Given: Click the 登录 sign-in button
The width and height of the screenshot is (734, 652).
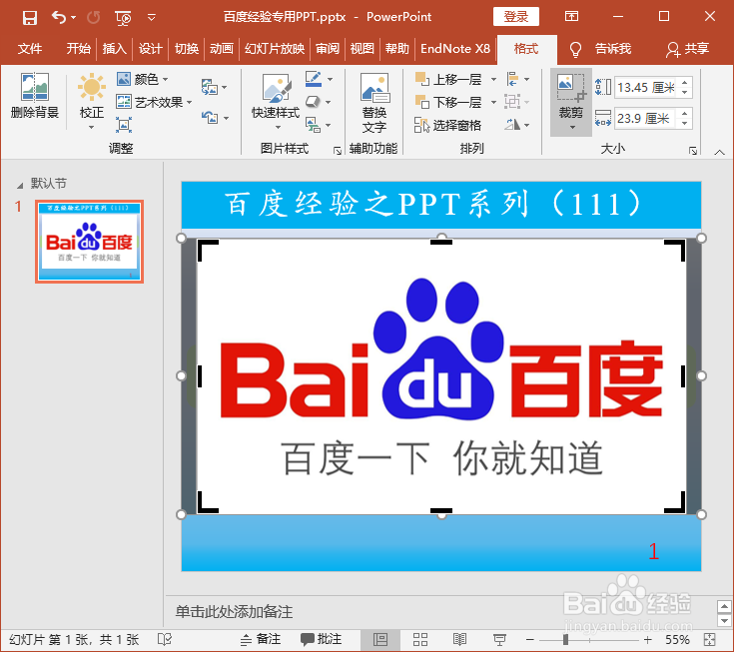Looking at the screenshot, I should tap(516, 17).
